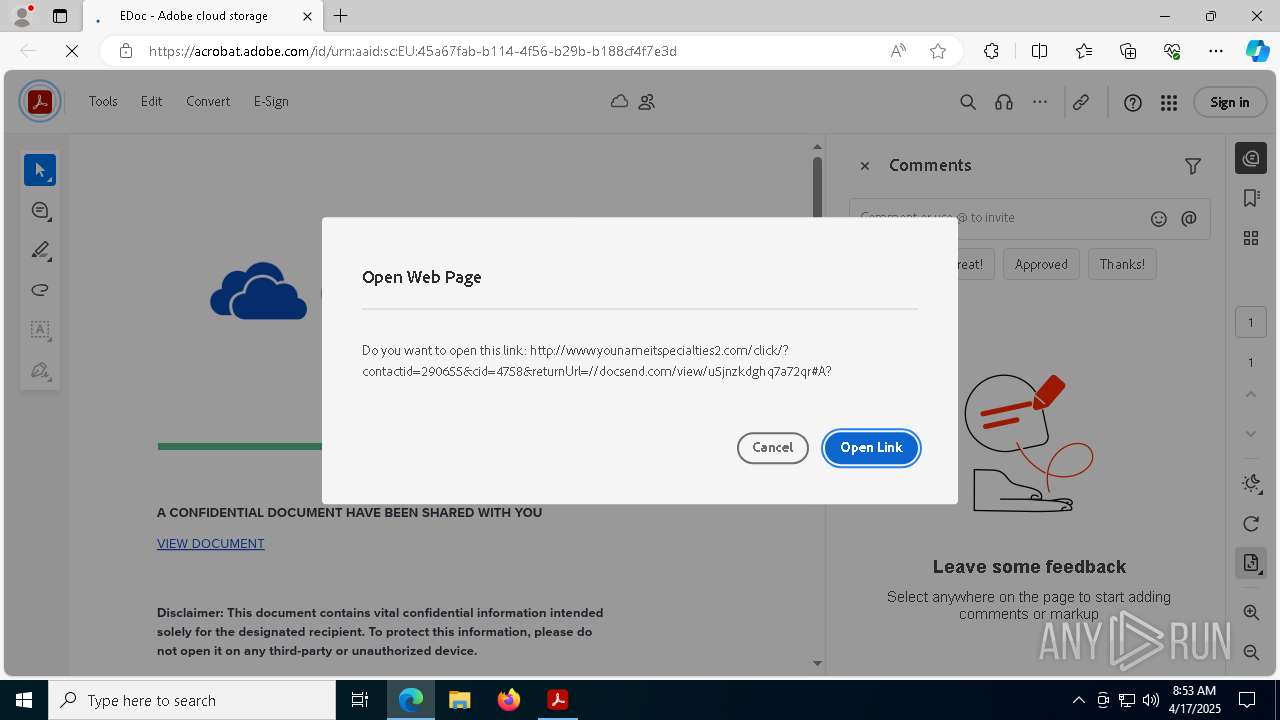This screenshot has width=1280, height=720.
Task: Click the taskbar search box
Action: 192,700
